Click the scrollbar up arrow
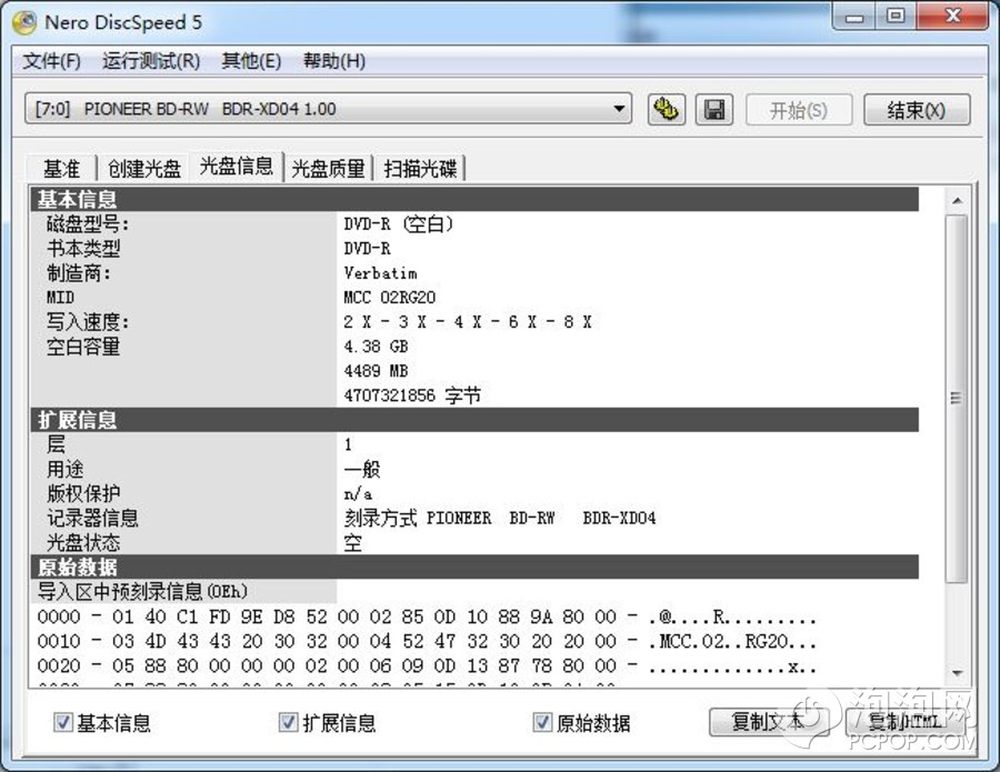The height and width of the screenshot is (772, 1000). click(957, 200)
